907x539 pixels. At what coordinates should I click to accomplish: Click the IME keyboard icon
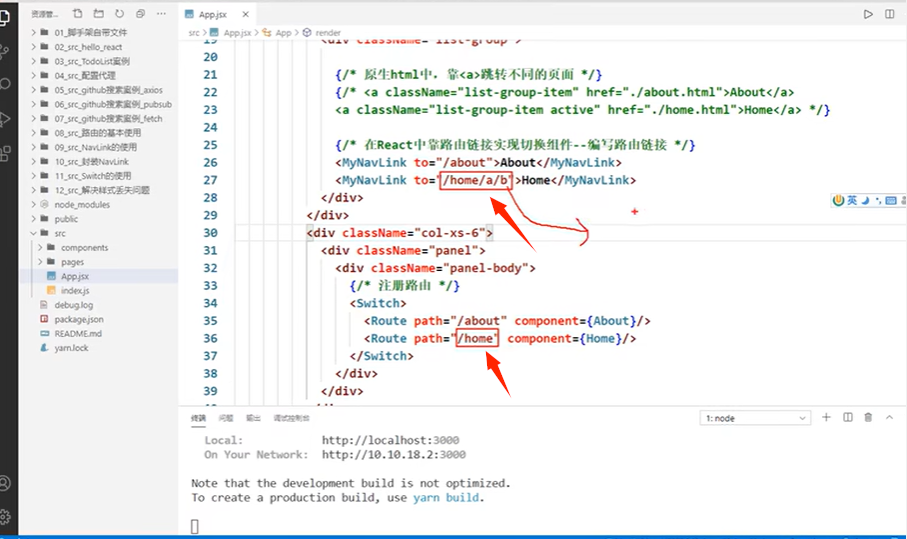(891, 200)
